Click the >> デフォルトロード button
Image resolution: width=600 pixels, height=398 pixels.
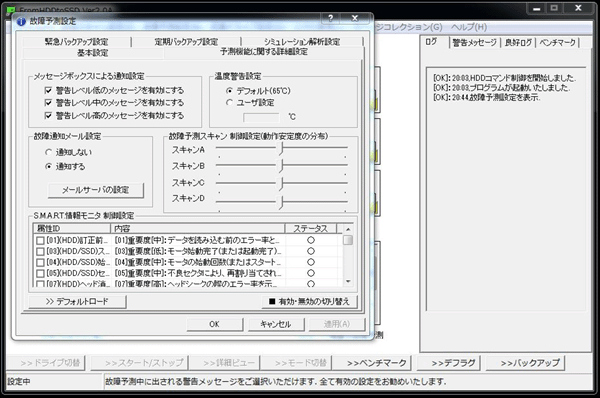(77, 302)
